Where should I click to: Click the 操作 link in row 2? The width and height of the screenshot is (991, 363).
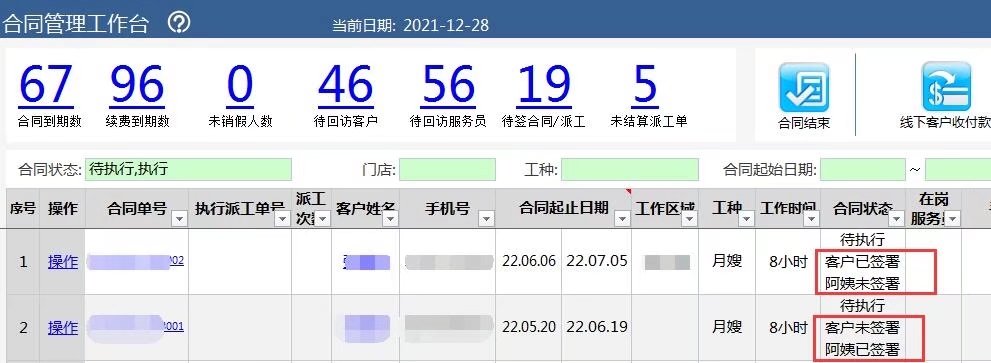pyautogui.click(x=63, y=328)
